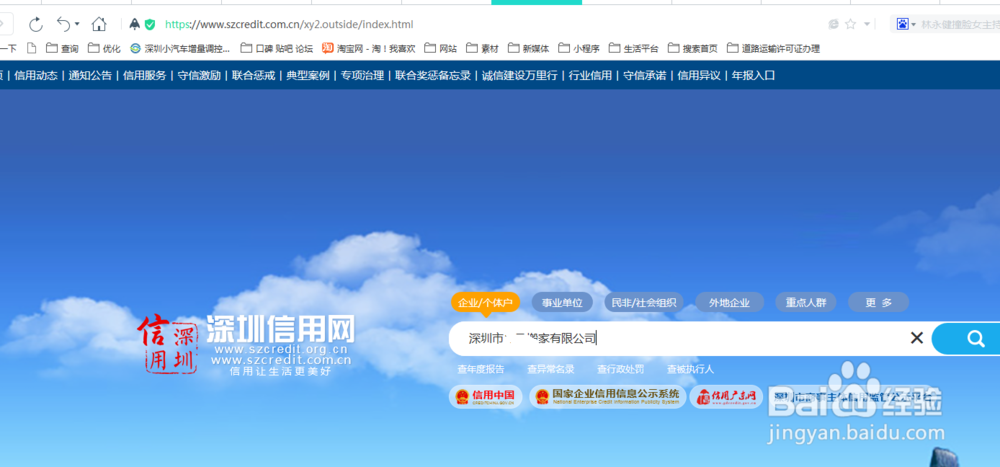Viewport: 1000px width, 467px height.
Task: Open the 素材 bookmark folder
Action: 482,48
